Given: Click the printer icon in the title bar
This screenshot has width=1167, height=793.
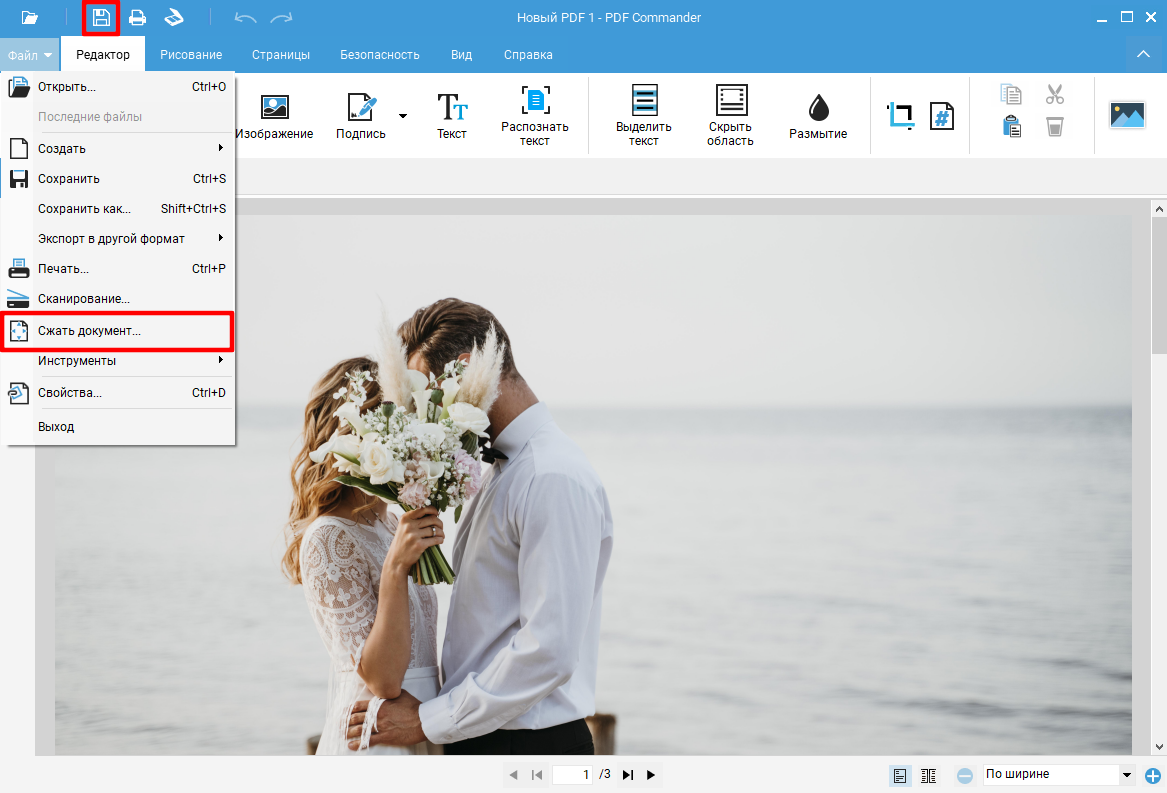Looking at the screenshot, I should [137, 17].
